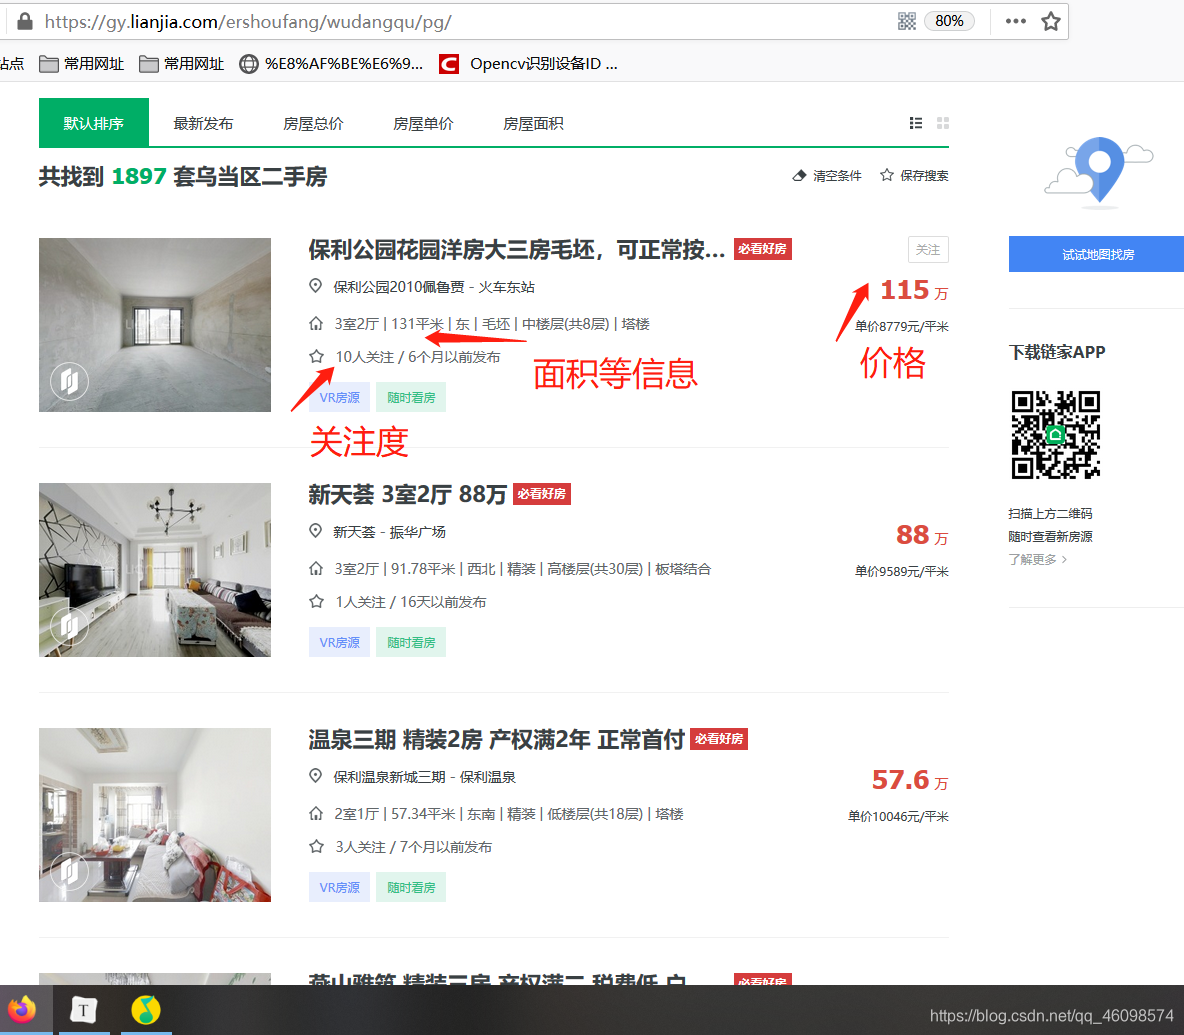Click the 必看好房 badge on the 新天荟 listing
1184x1035 pixels.
pos(542,494)
